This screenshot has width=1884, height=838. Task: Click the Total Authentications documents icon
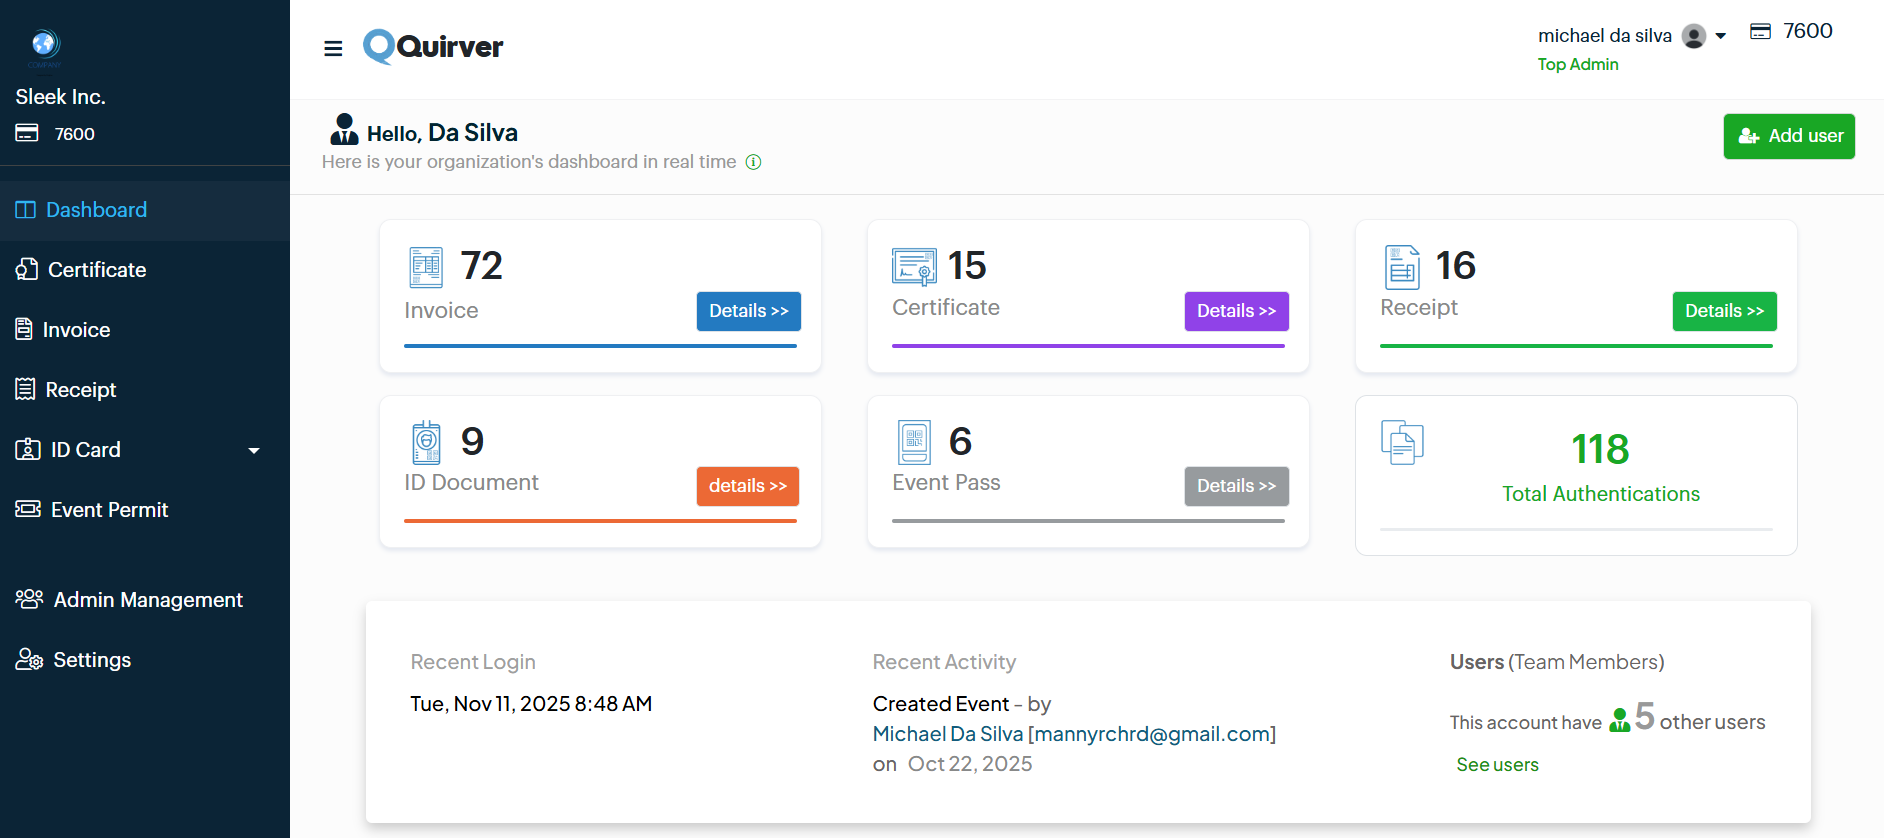[x=1402, y=442]
